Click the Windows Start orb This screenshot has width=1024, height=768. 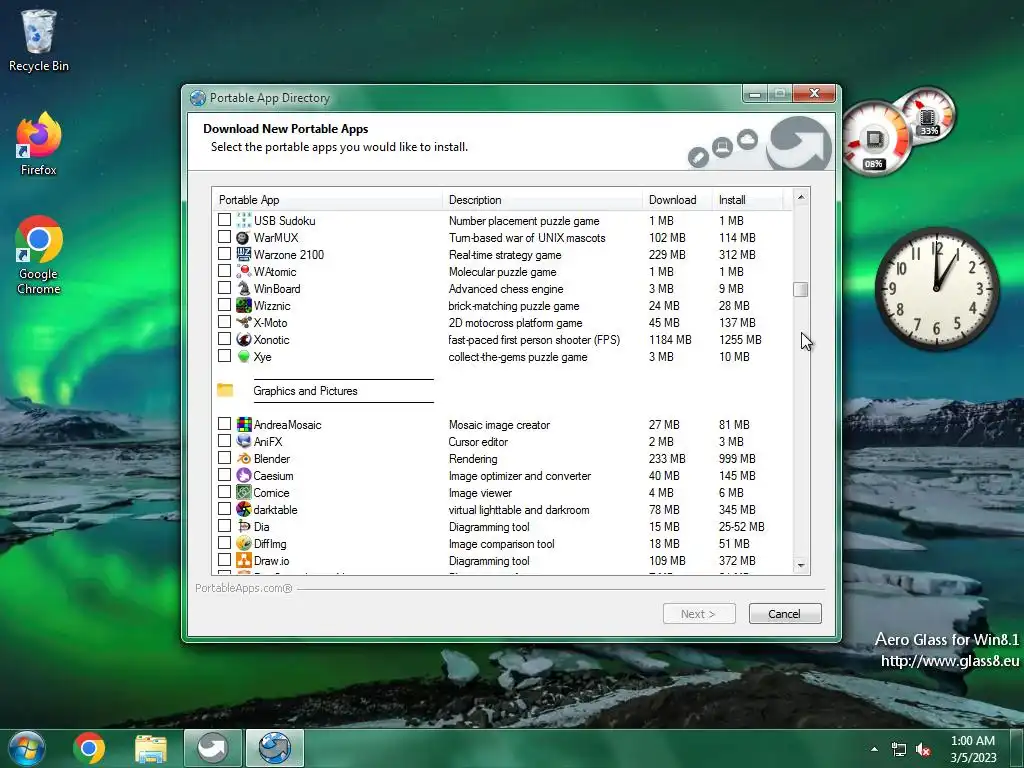27,748
